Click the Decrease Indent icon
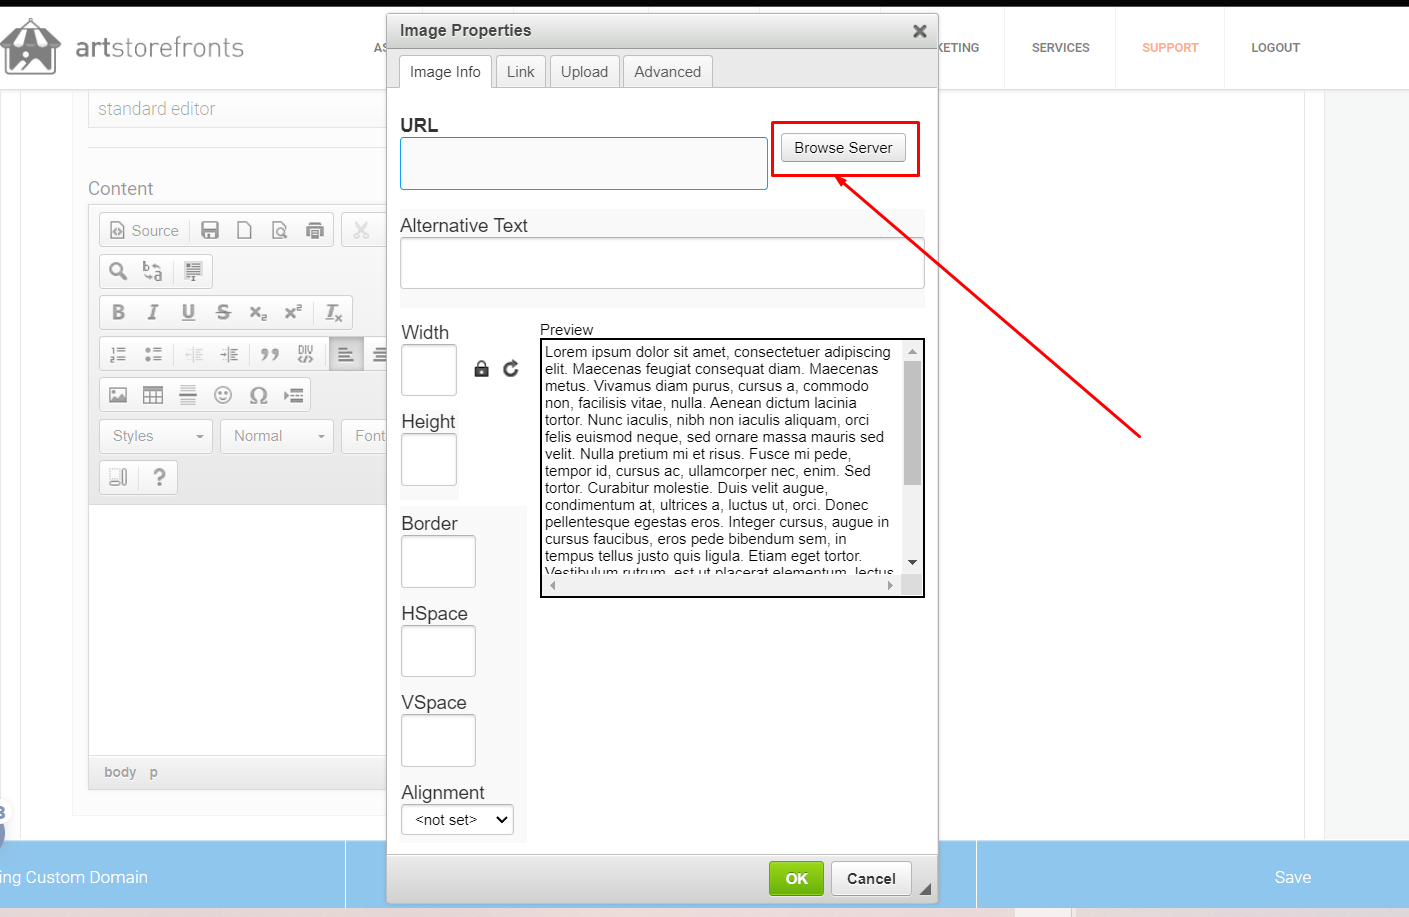 (x=194, y=354)
